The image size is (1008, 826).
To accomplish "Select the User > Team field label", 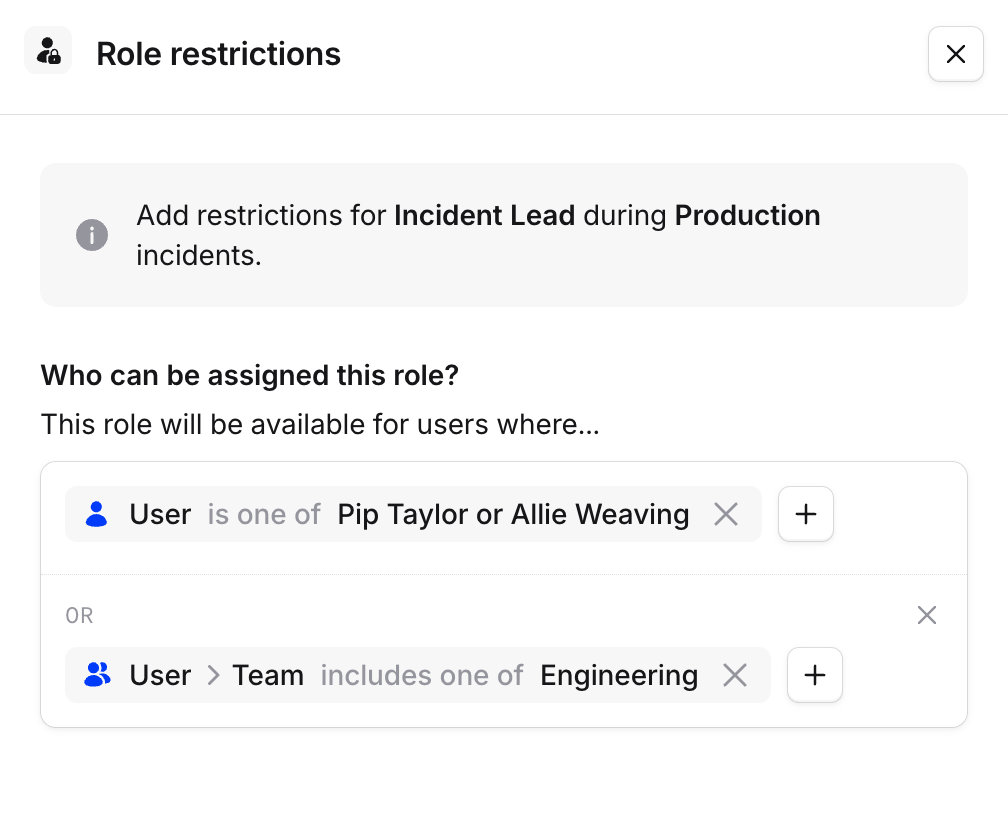I will pyautogui.click(x=215, y=675).
